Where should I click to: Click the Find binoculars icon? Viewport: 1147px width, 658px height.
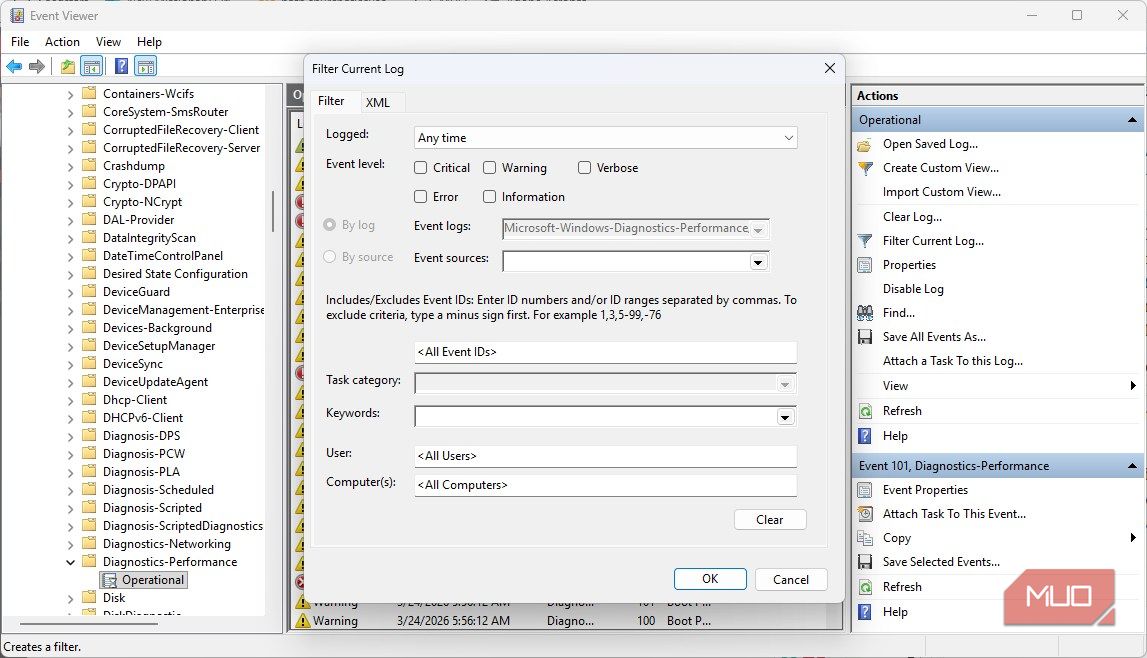tap(865, 313)
